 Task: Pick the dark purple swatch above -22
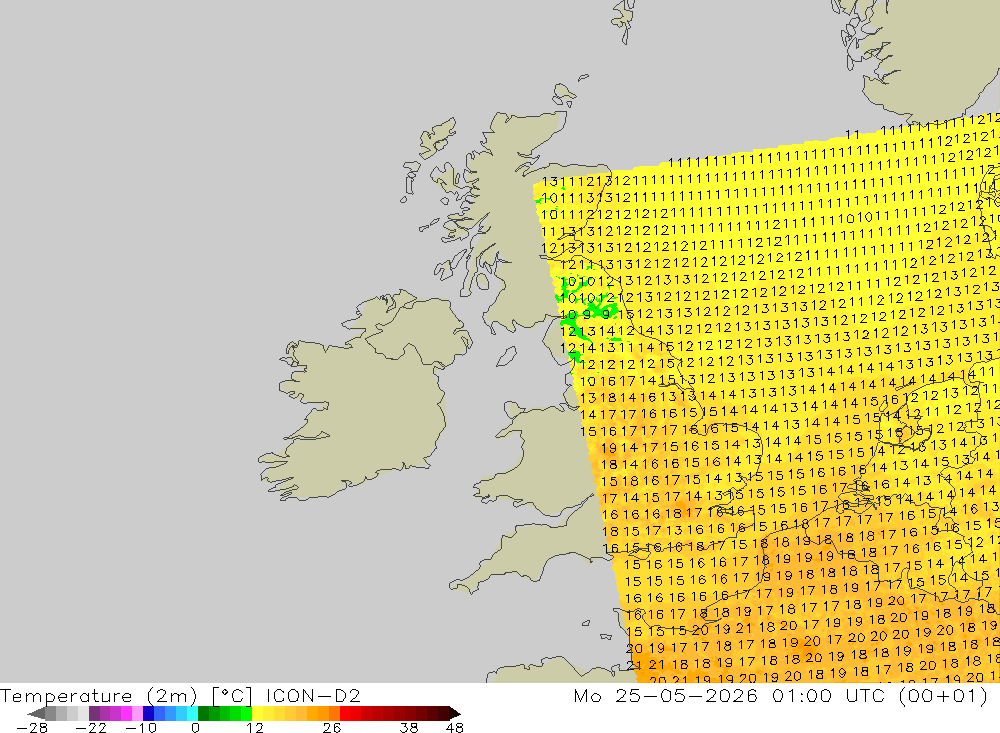coord(94,713)
